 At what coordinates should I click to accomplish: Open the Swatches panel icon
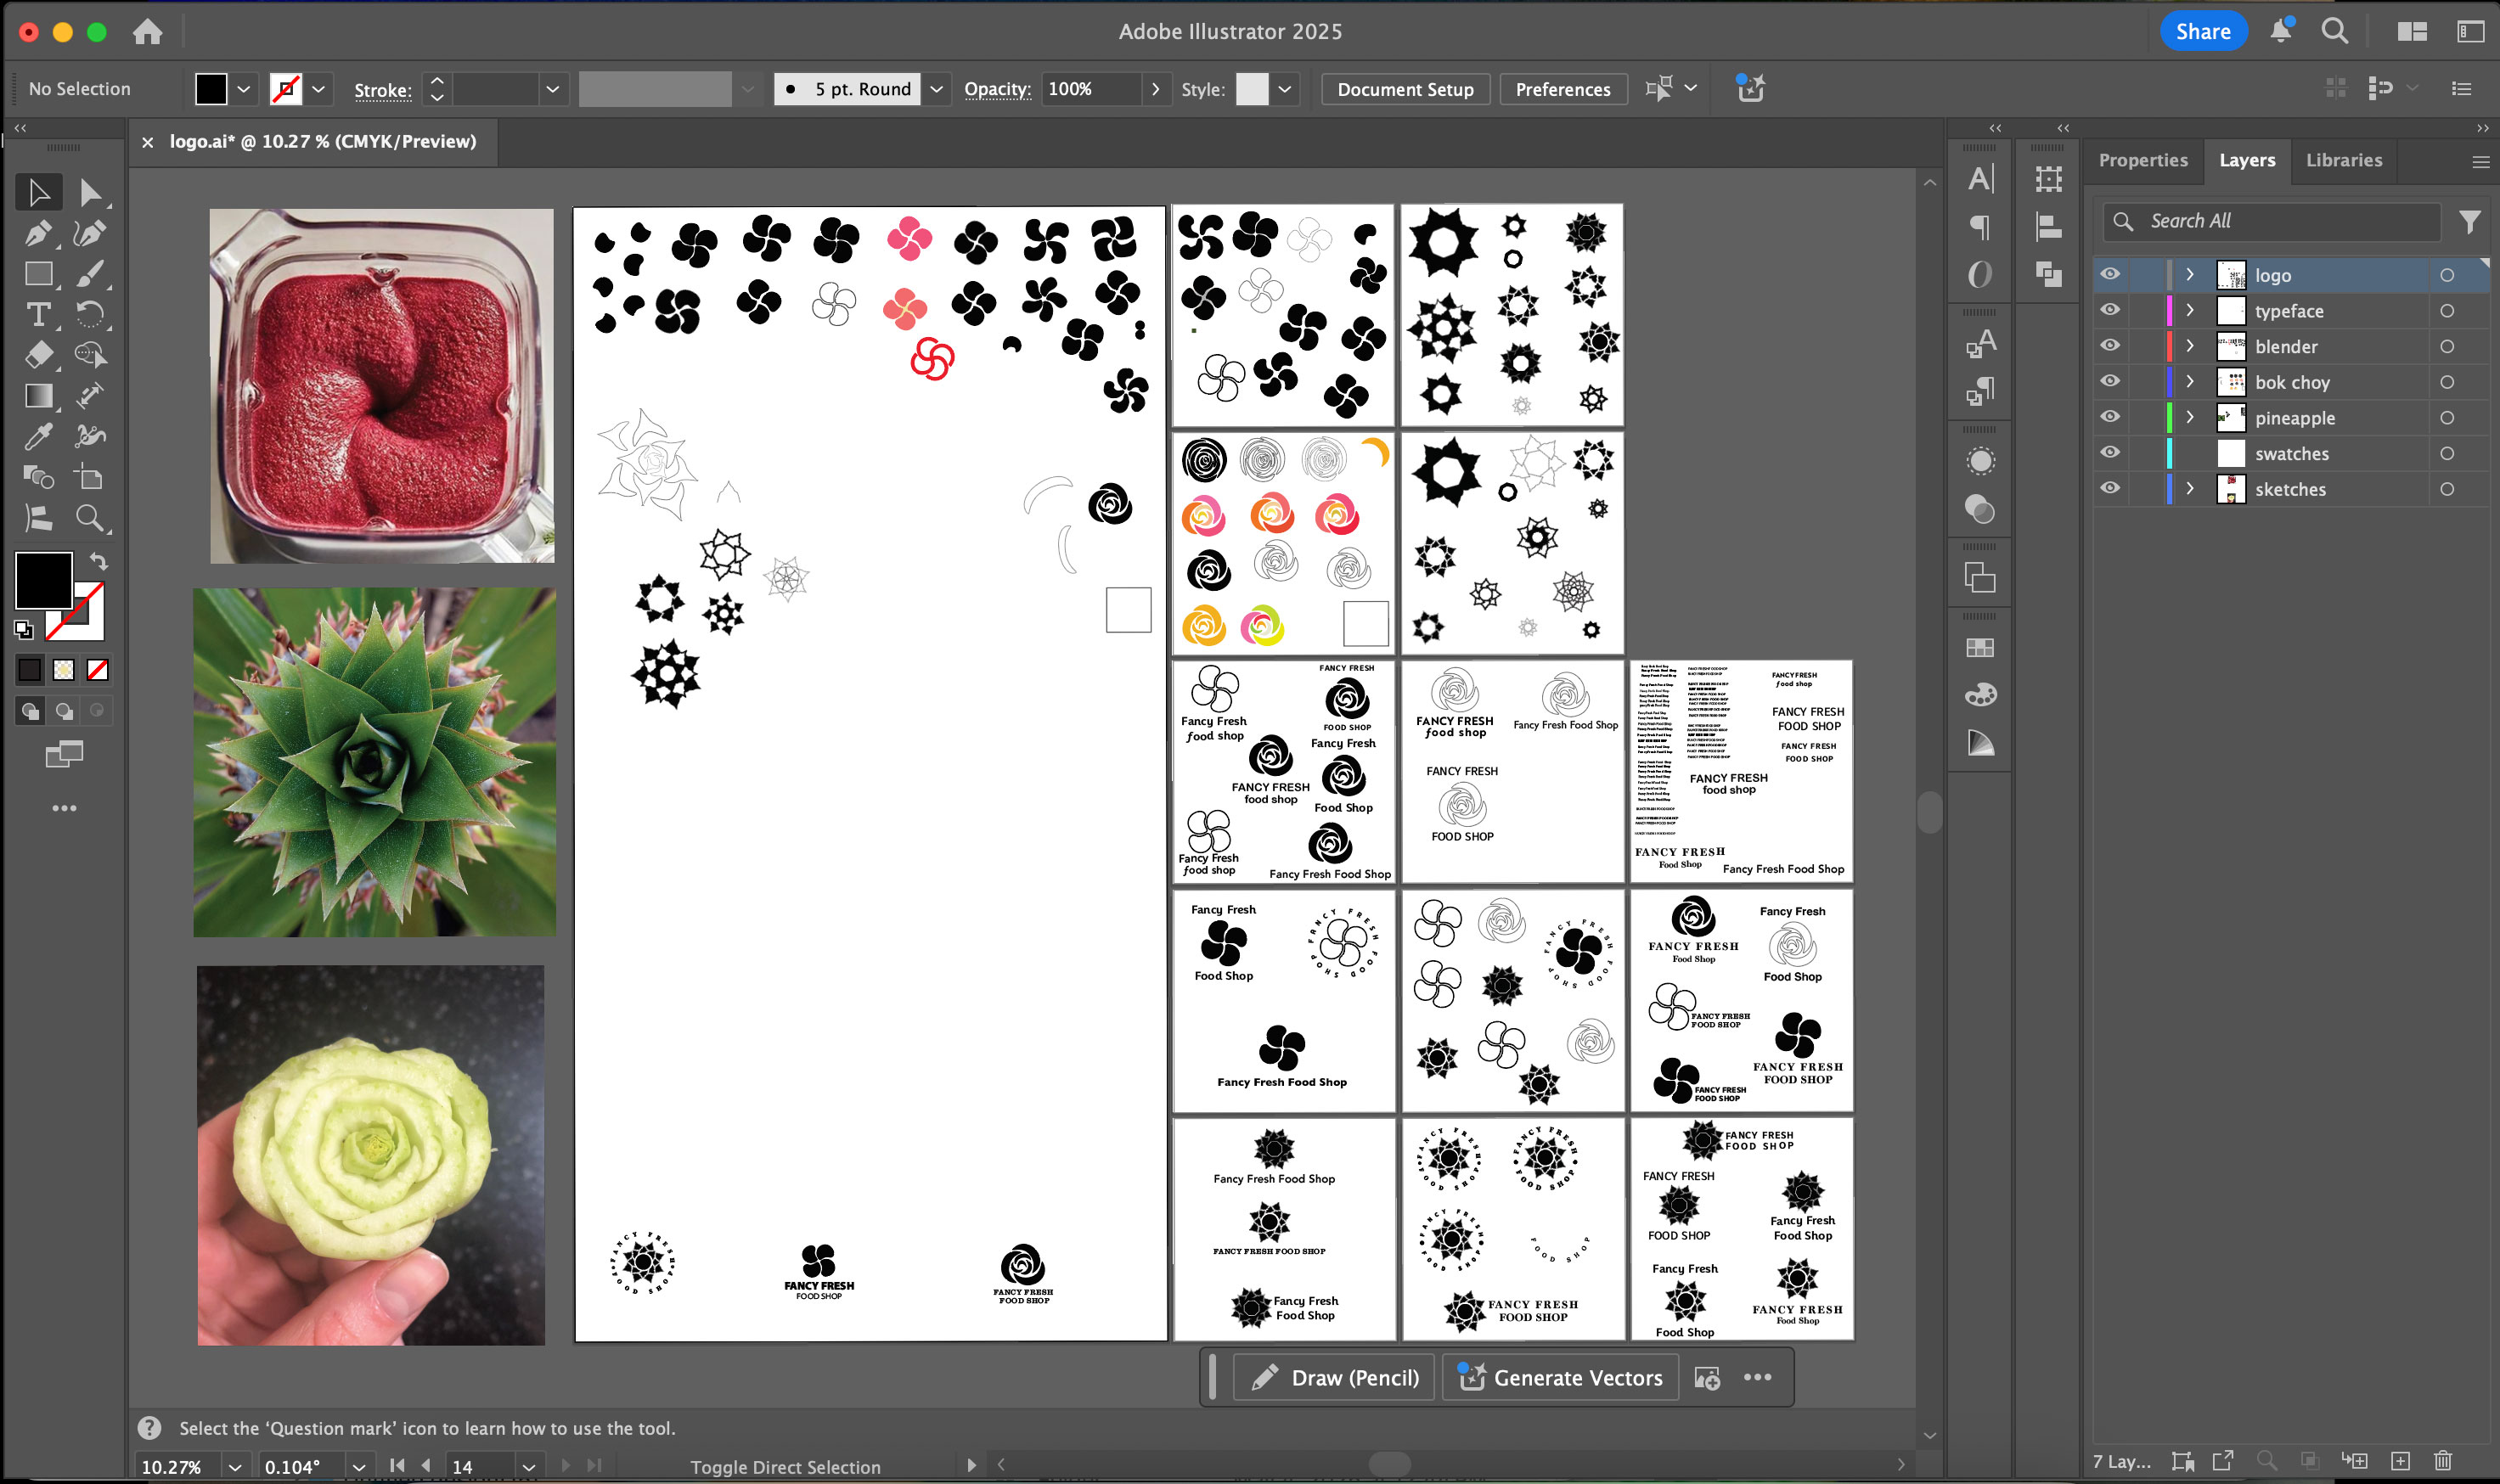coord(1980,648)
